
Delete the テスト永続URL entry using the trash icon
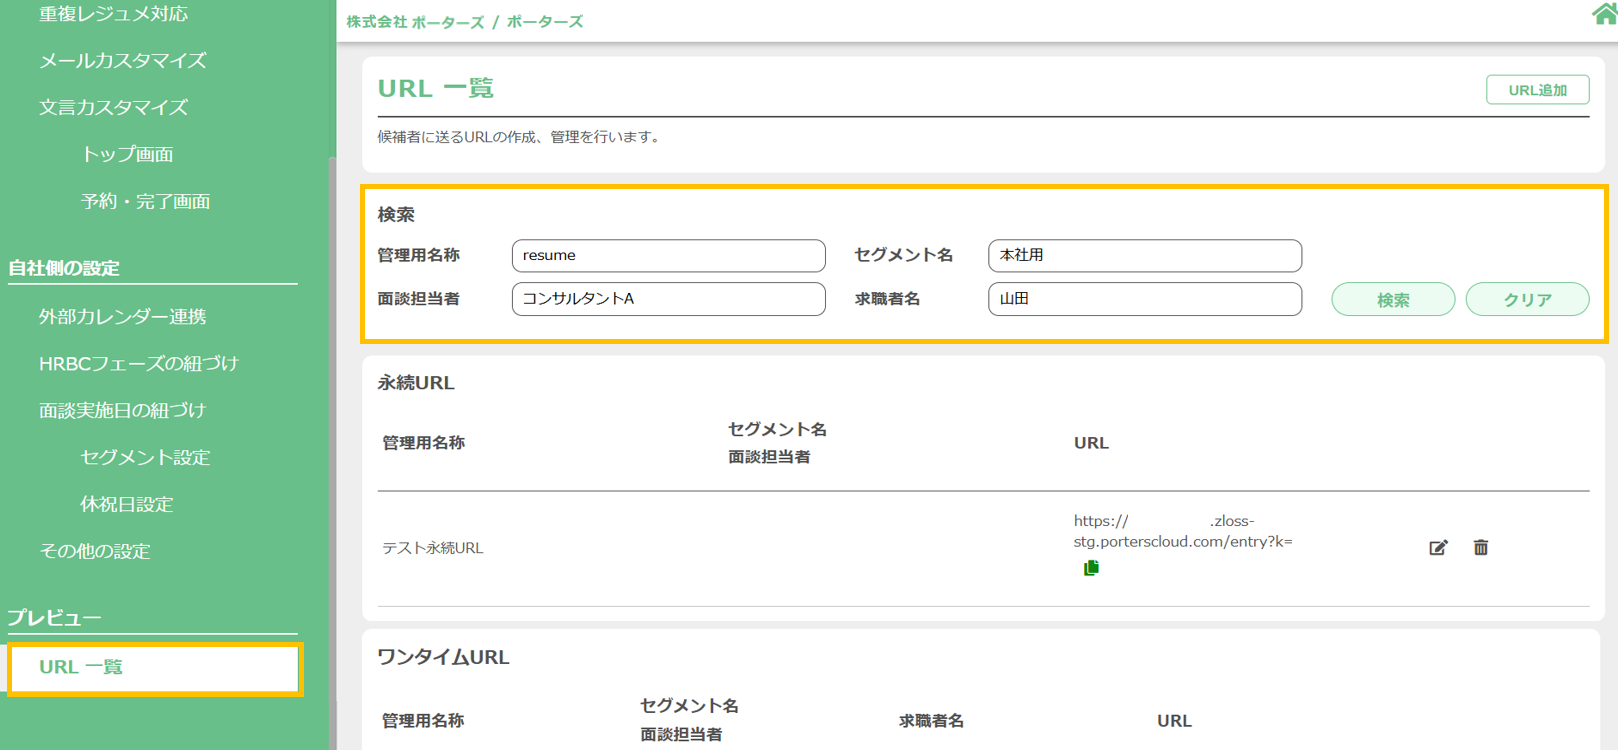(1481, 547)
